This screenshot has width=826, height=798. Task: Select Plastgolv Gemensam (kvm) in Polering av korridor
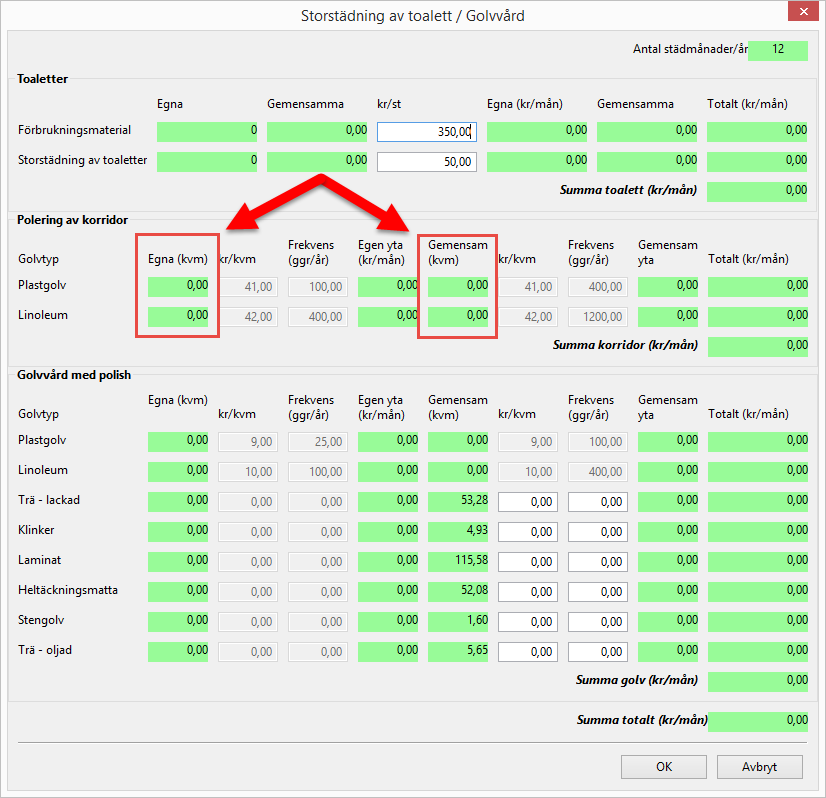[458, 286]
